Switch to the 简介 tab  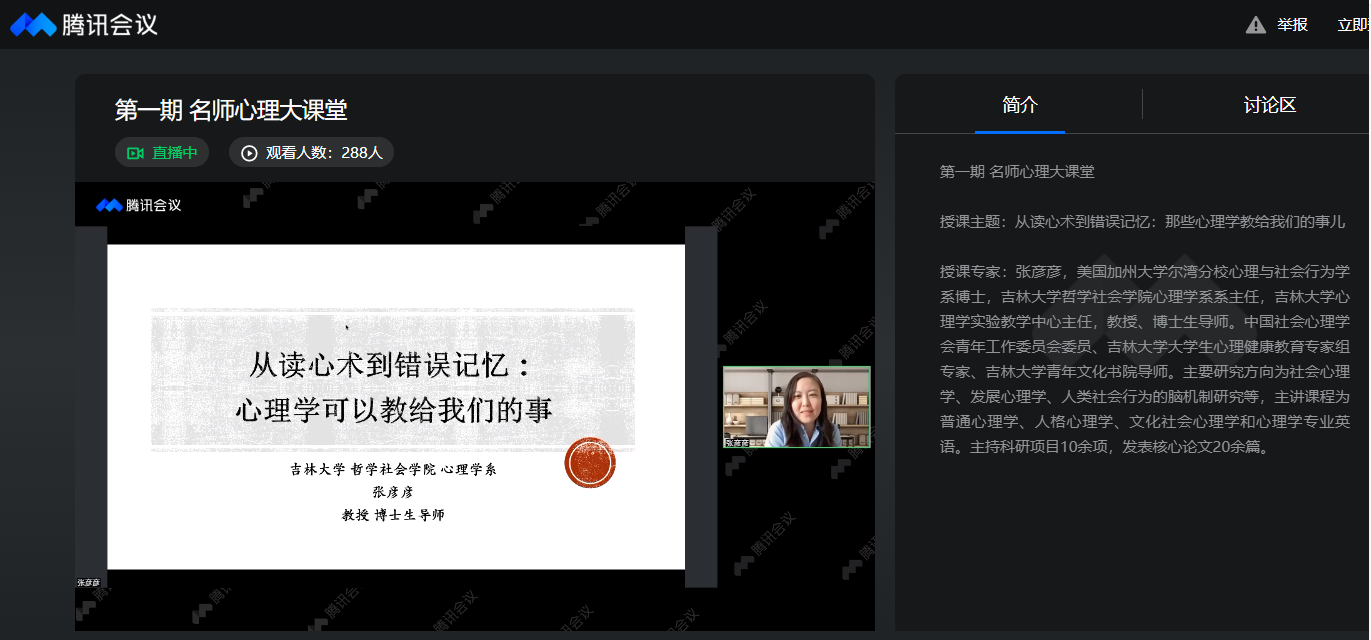pos(1019,105)
